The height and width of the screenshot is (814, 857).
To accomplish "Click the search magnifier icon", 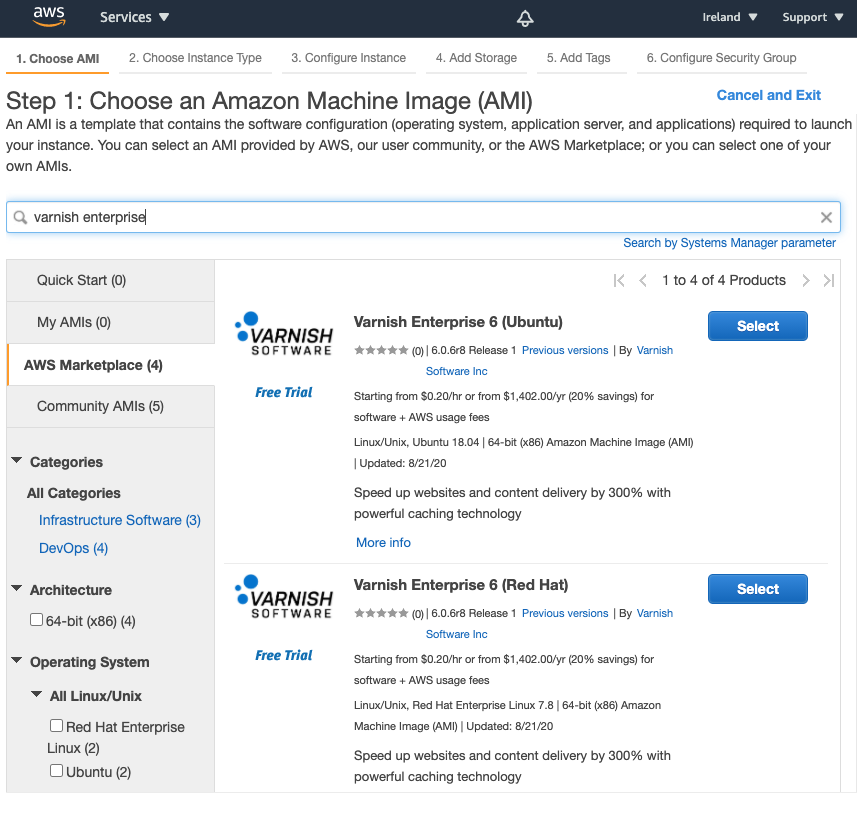I will 22,217.
